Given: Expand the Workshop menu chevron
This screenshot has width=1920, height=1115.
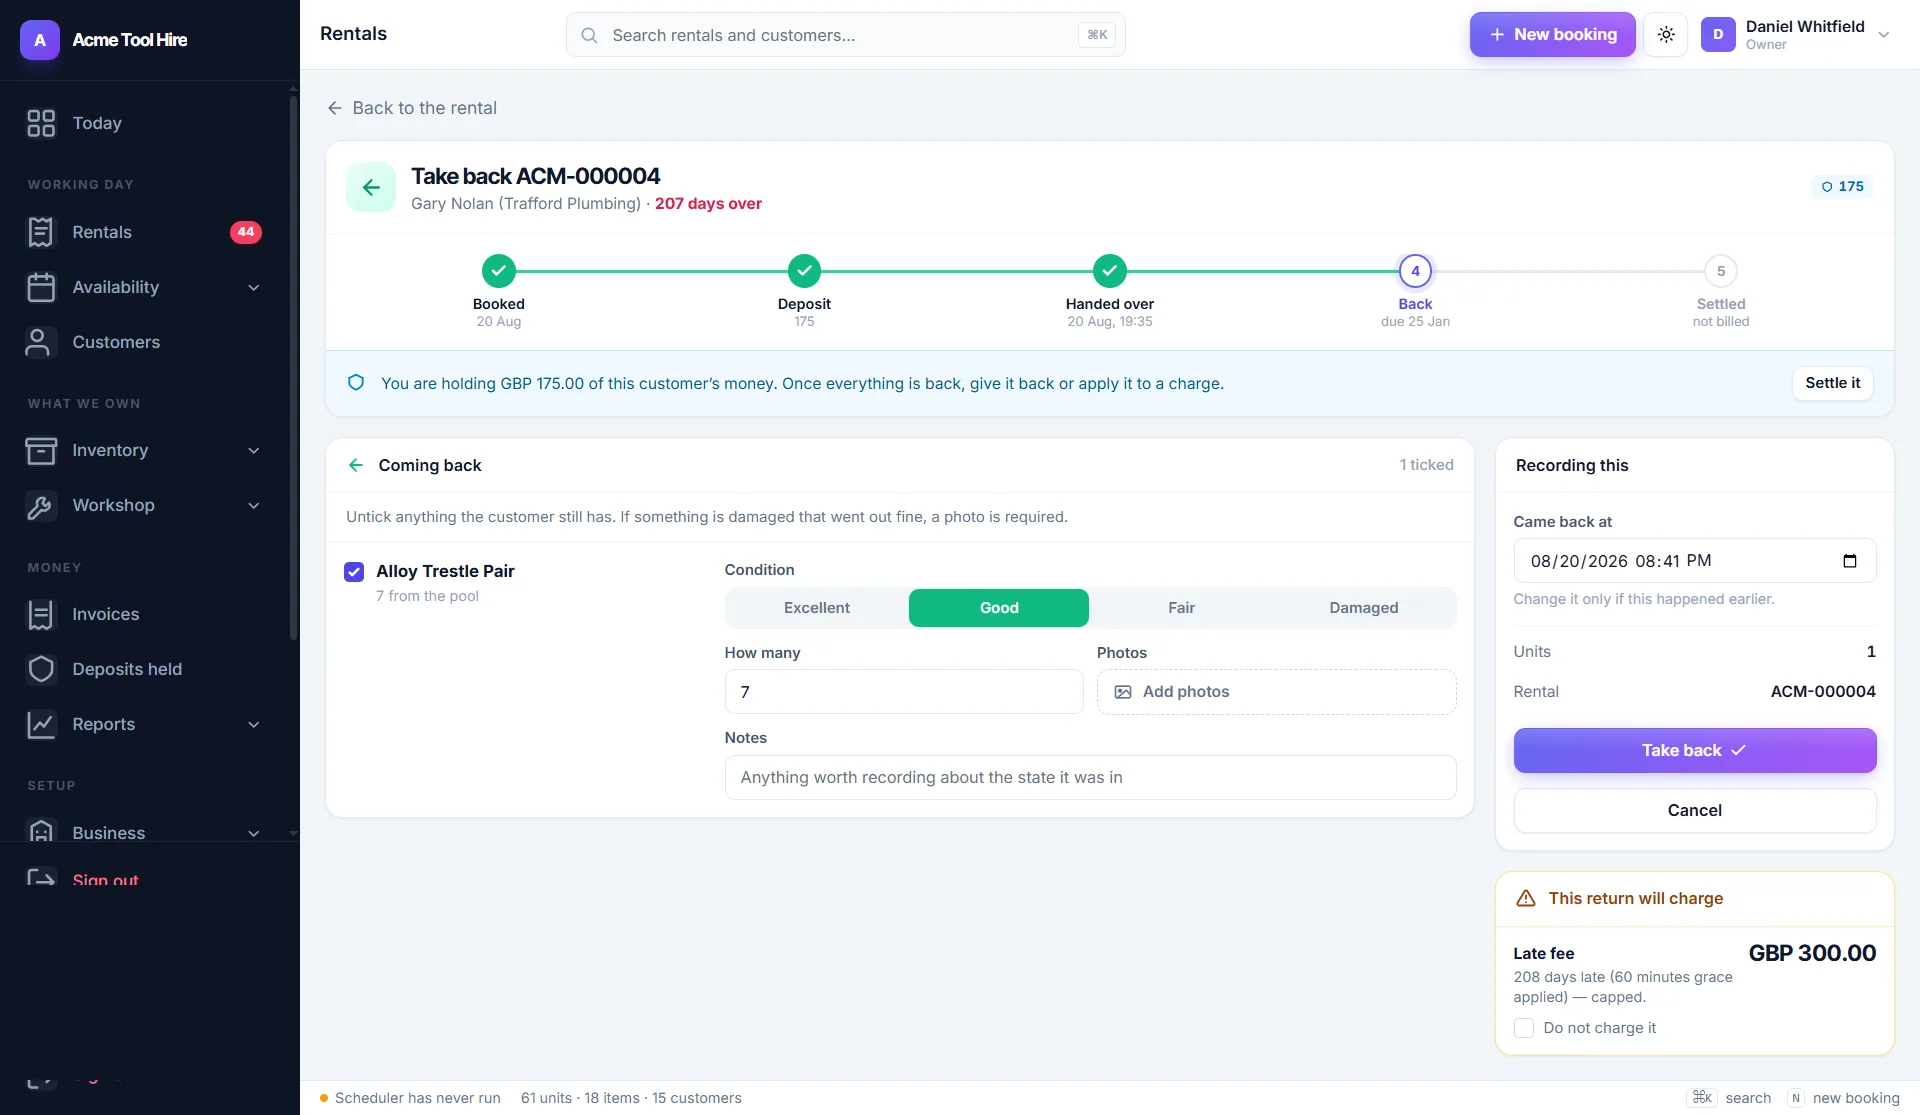Looking at the screenshot, I should (x=254, y=505).
